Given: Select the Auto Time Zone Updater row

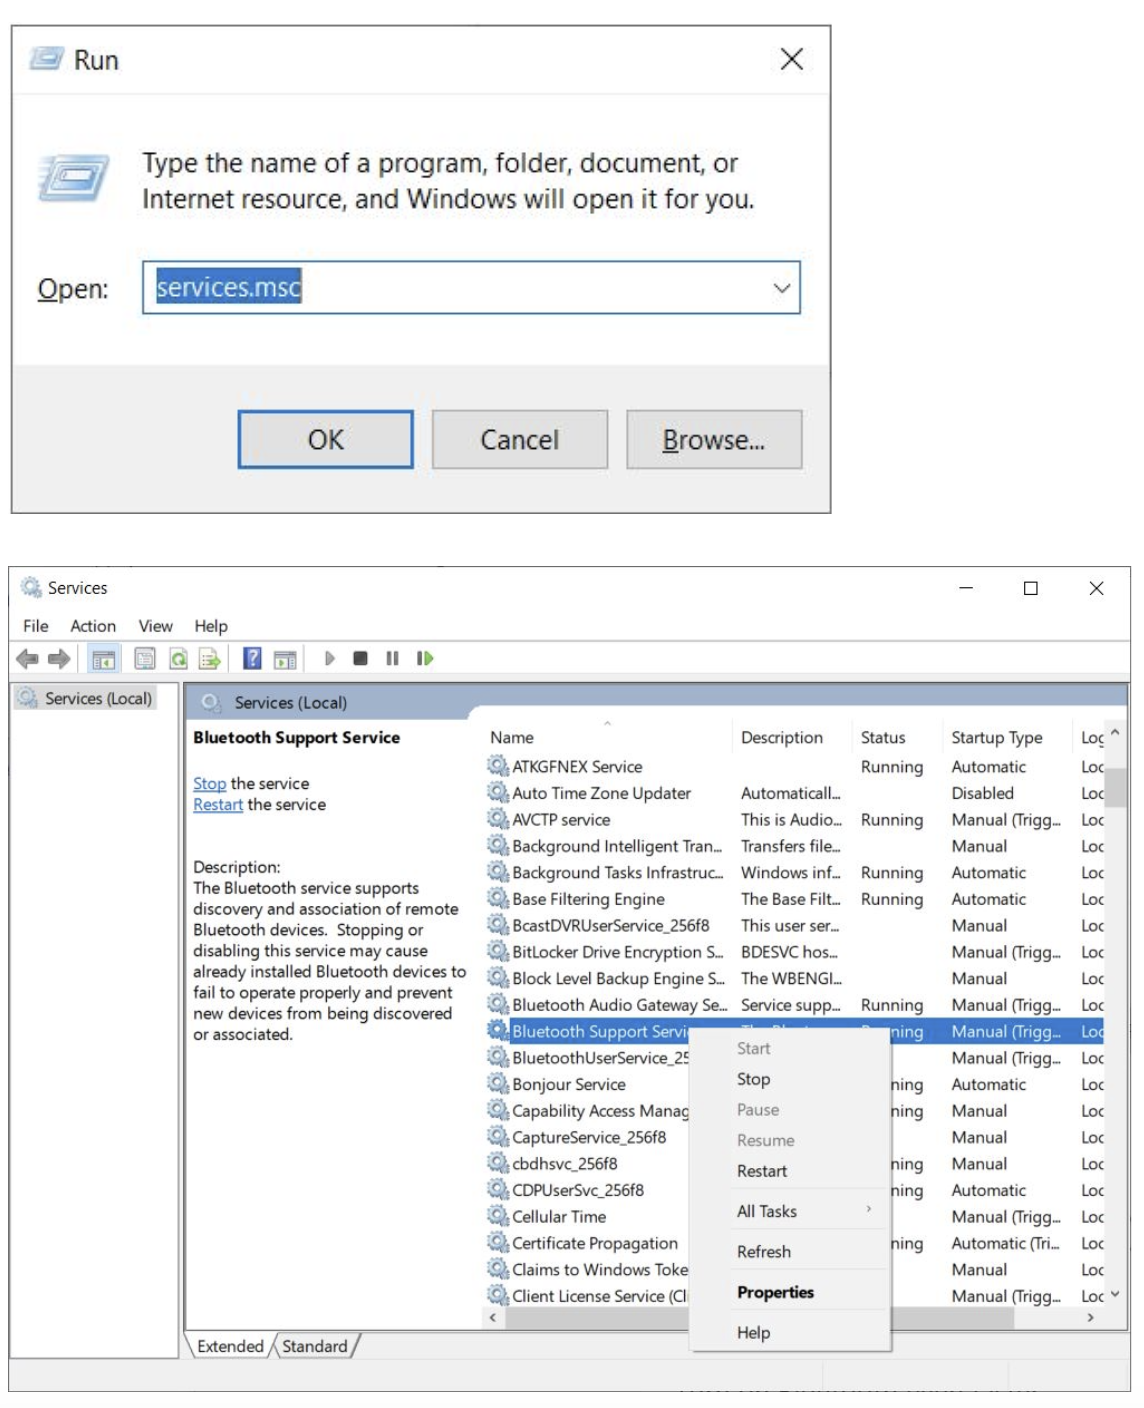Looking at the screenshot, I should click(x=795, y=793).
